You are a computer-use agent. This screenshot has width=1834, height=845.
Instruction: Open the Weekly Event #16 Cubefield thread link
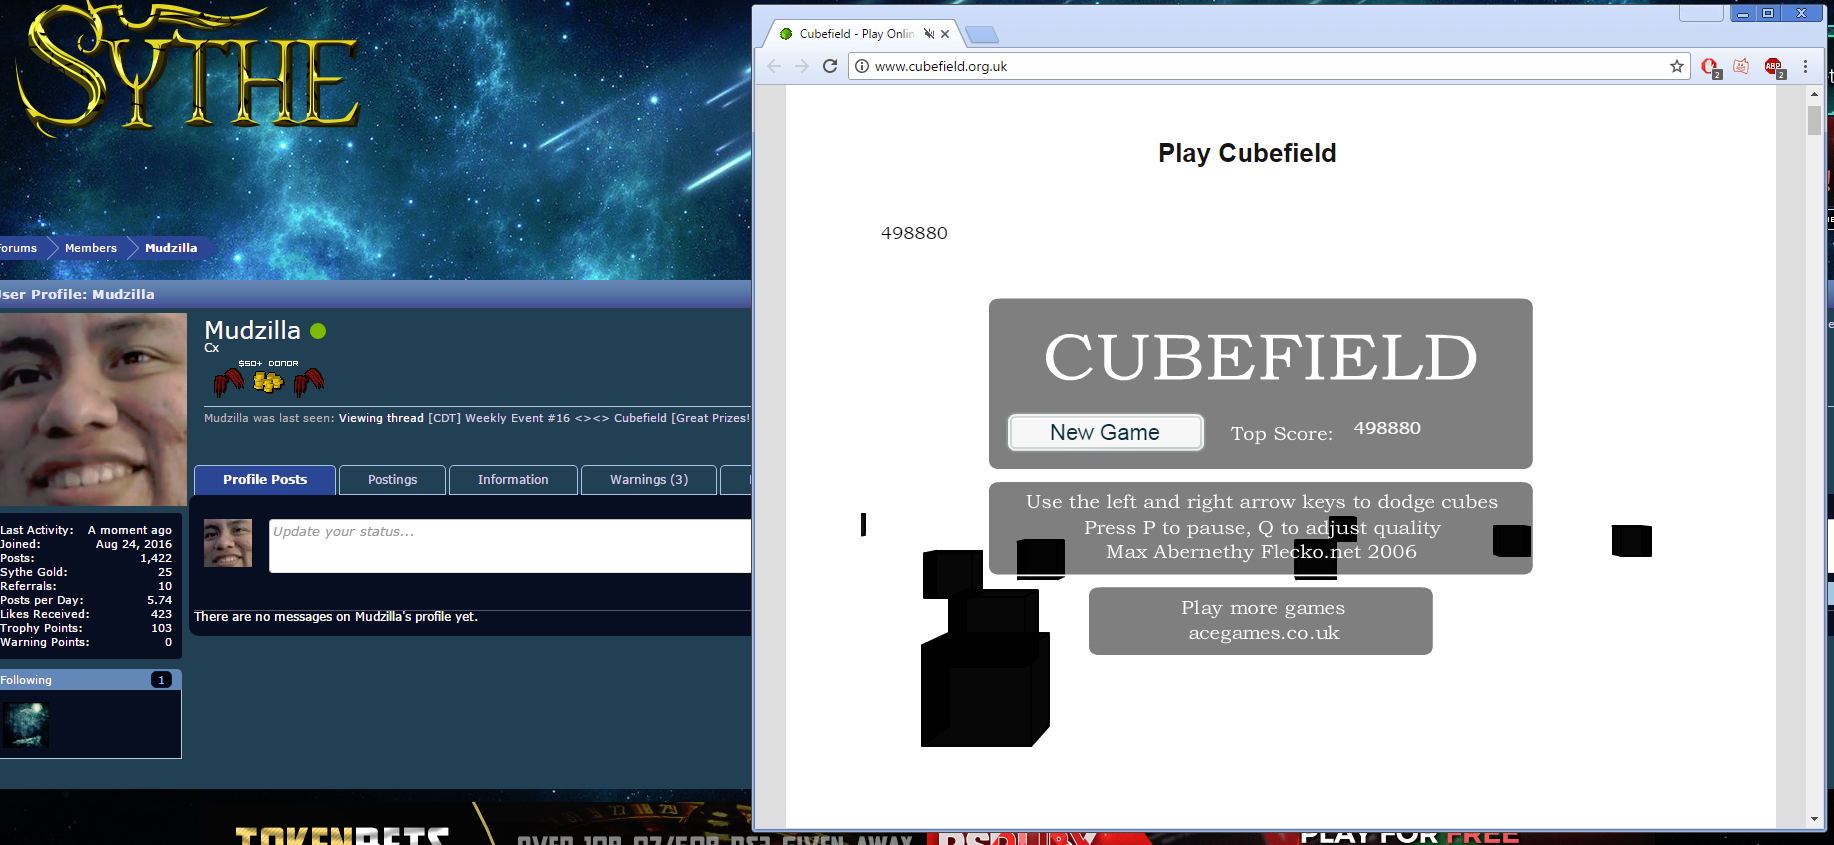(589, 418)
